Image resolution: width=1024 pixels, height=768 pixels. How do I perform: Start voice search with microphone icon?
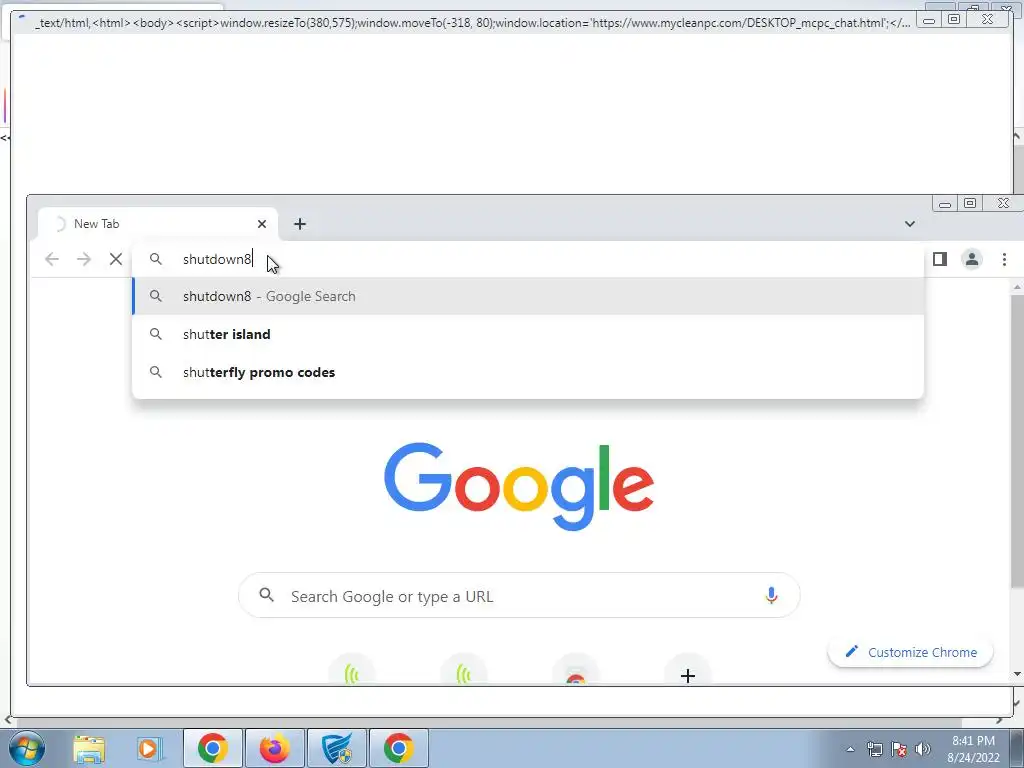[771, 596]
